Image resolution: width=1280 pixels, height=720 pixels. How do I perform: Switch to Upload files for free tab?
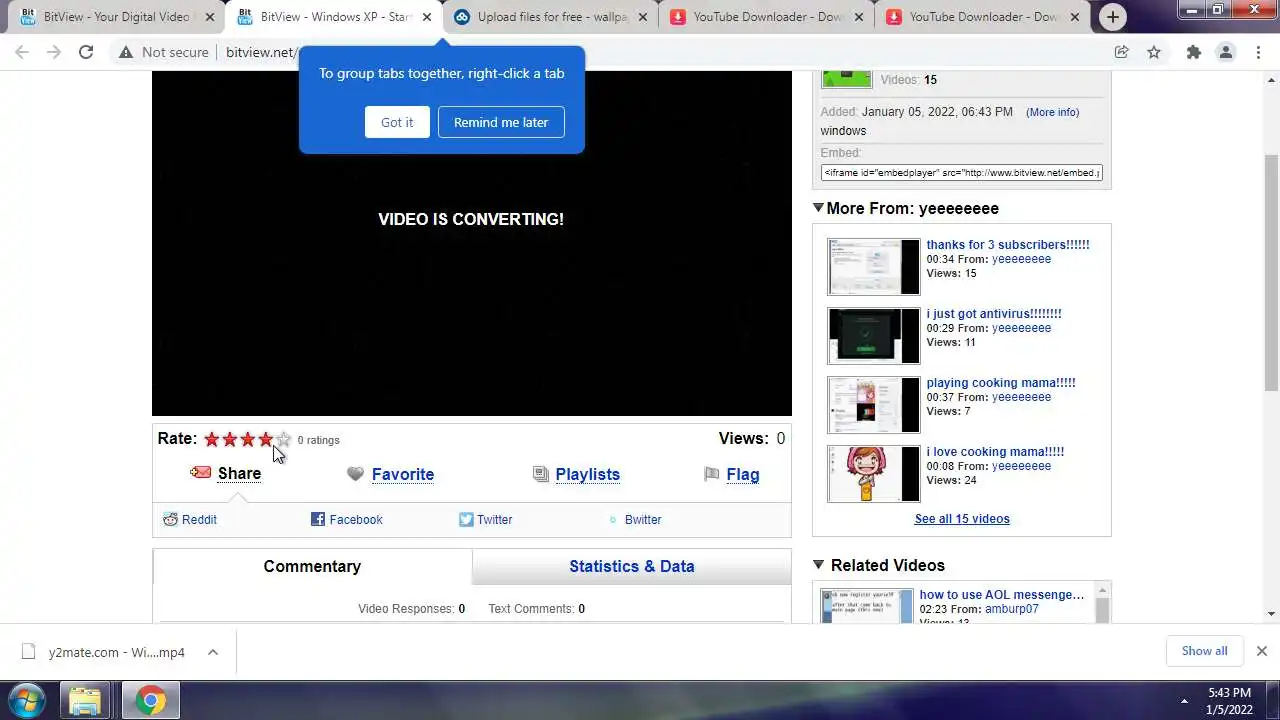click(x=549, y=17)
